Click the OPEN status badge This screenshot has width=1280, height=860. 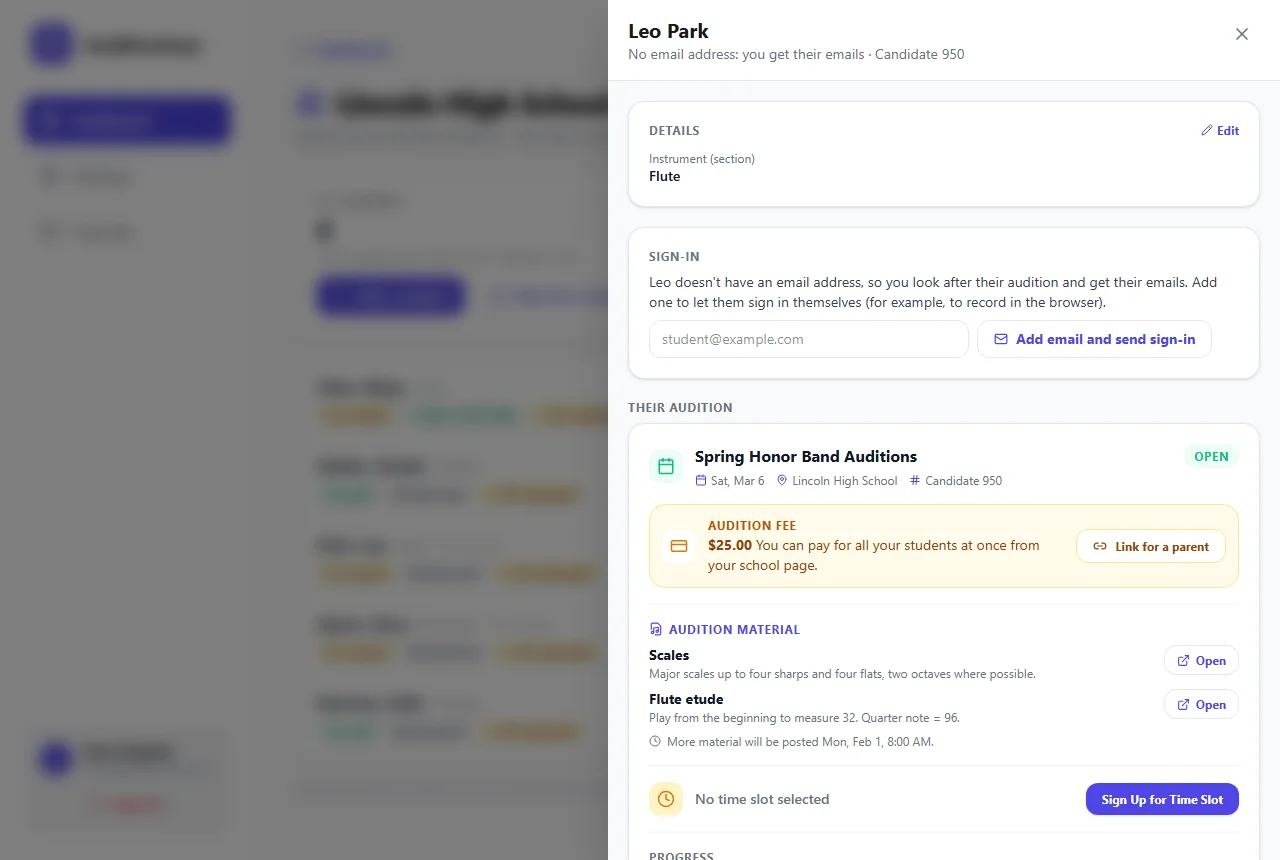tap(1211, 456)
